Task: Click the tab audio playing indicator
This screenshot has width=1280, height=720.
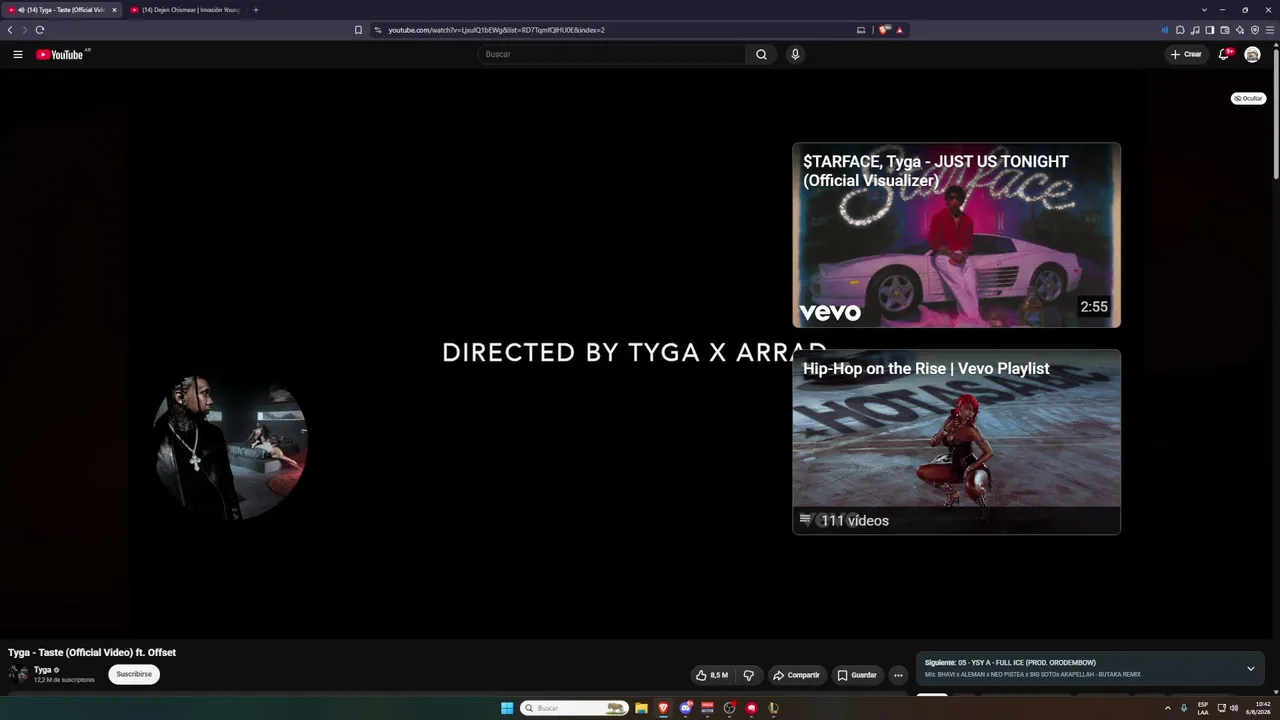Action: point(21,10)
